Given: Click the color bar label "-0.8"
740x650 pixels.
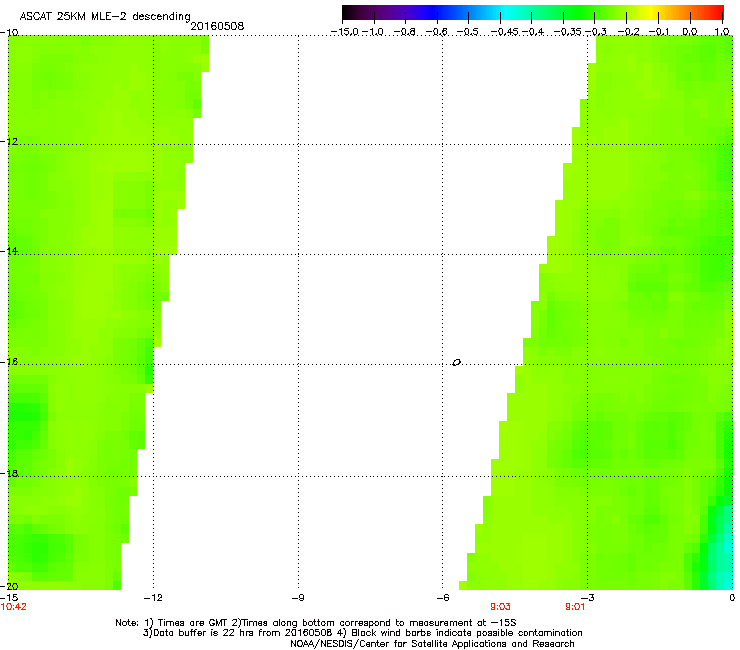Looking at the screenshot, I should pos(404,32).
